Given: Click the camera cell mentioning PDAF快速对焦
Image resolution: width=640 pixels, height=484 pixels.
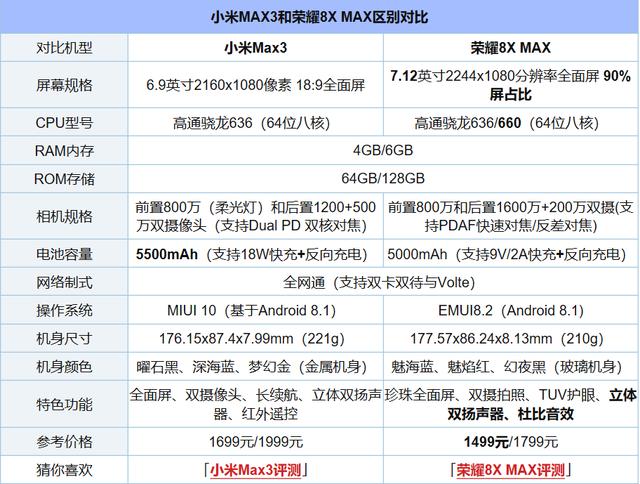Looking at the screenshot, I should [x=511, y=216].
